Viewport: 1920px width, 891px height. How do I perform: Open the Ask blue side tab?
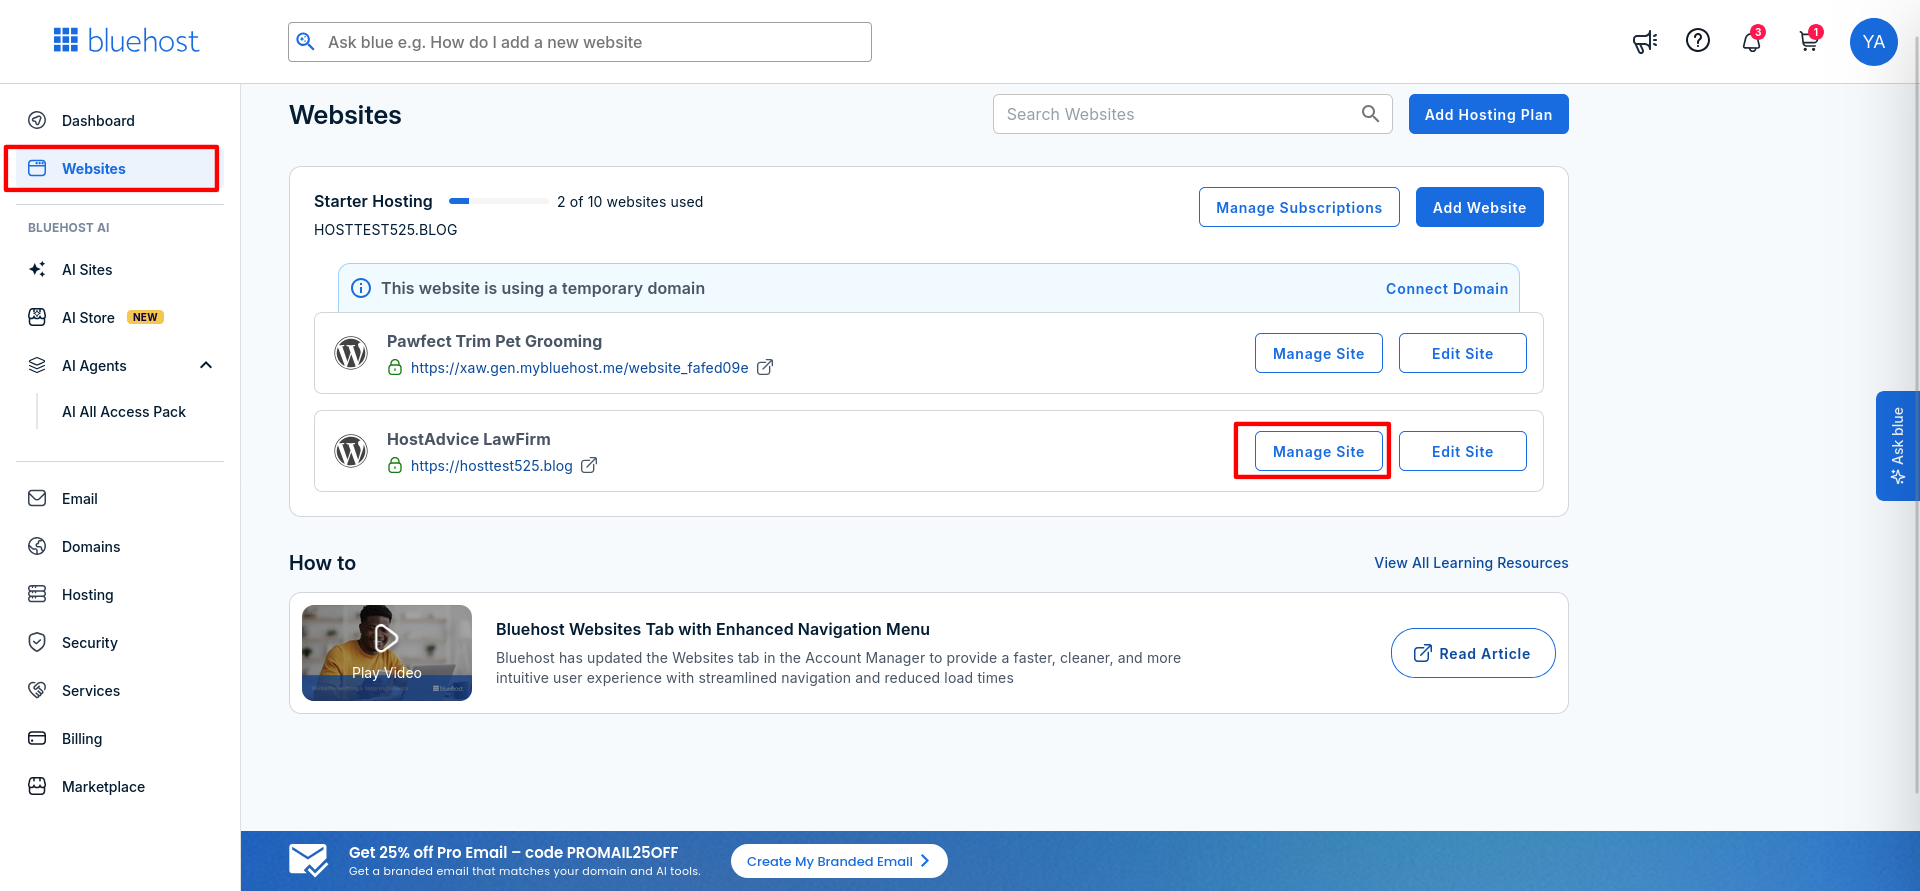[1897, 445]
